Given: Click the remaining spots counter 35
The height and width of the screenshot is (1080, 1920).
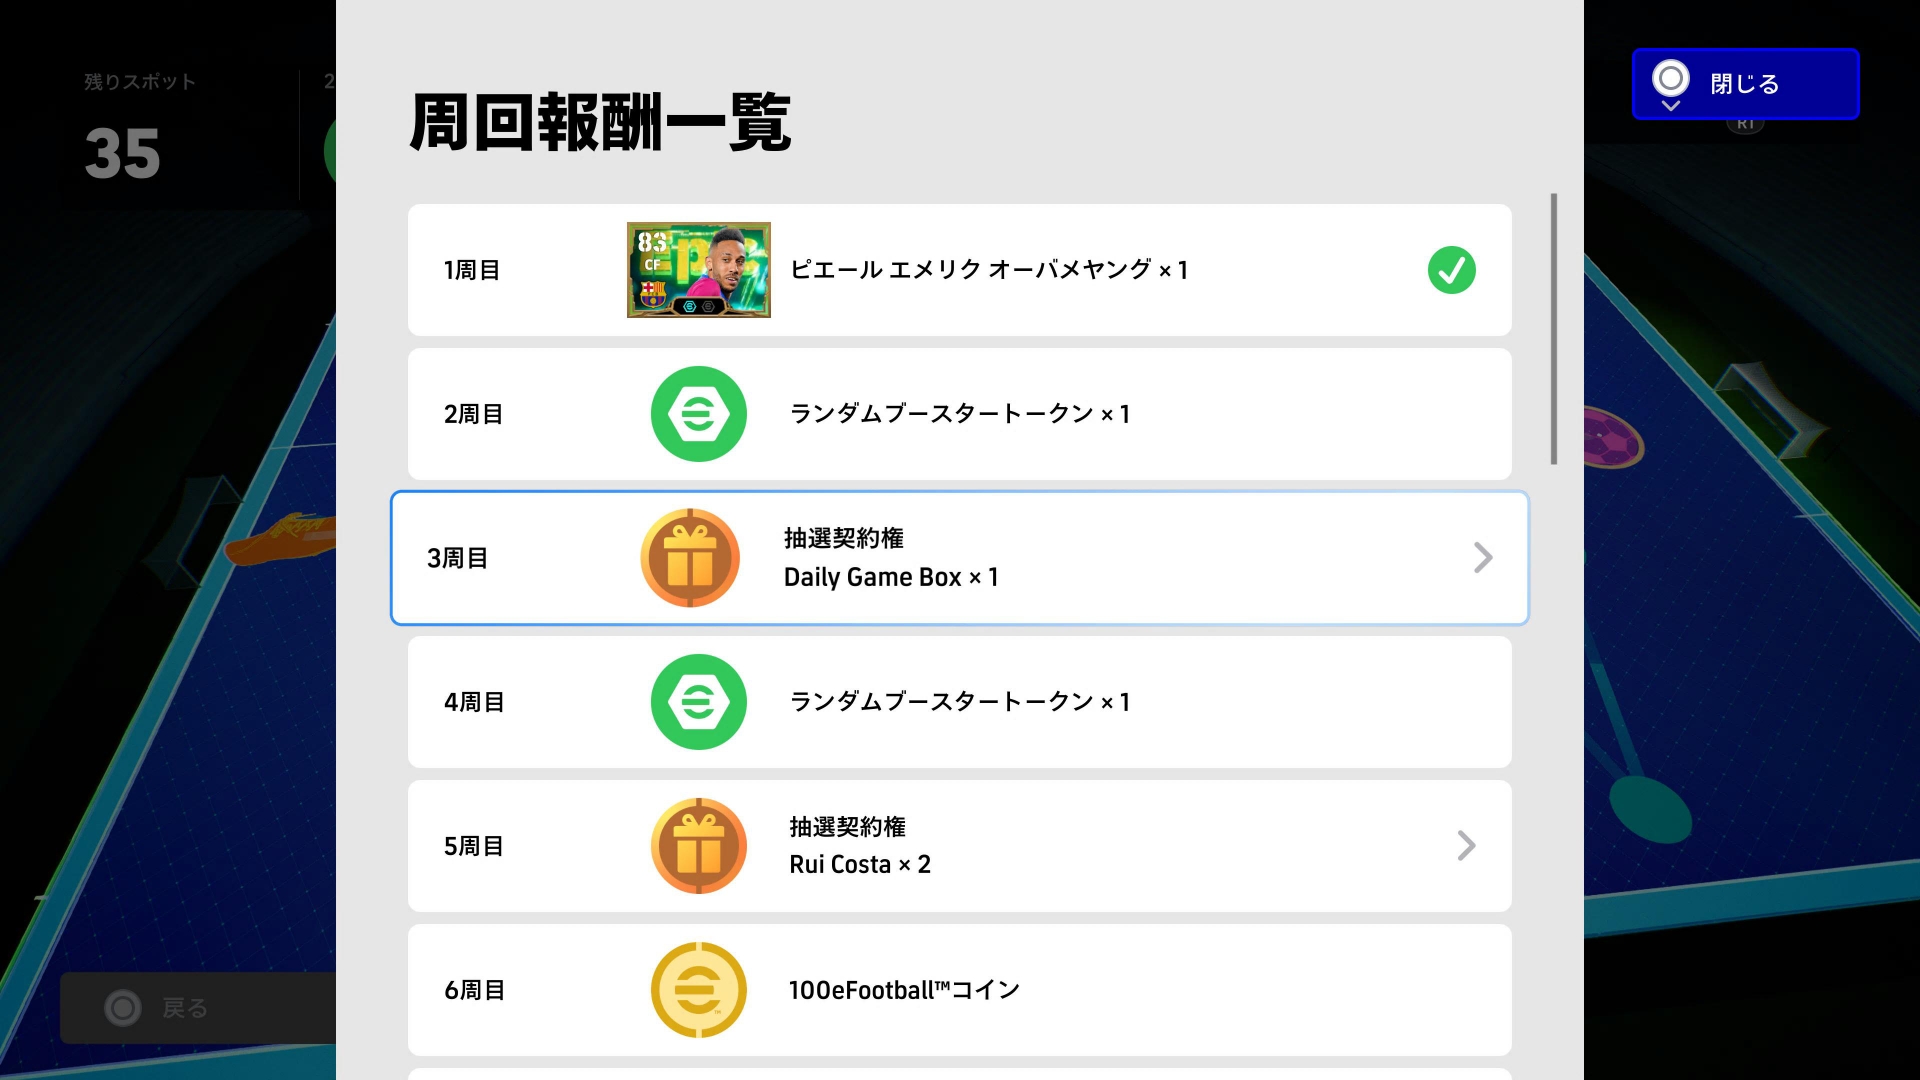Looking at the screenshot, I should pyautogui.click(x=122, y=154).
